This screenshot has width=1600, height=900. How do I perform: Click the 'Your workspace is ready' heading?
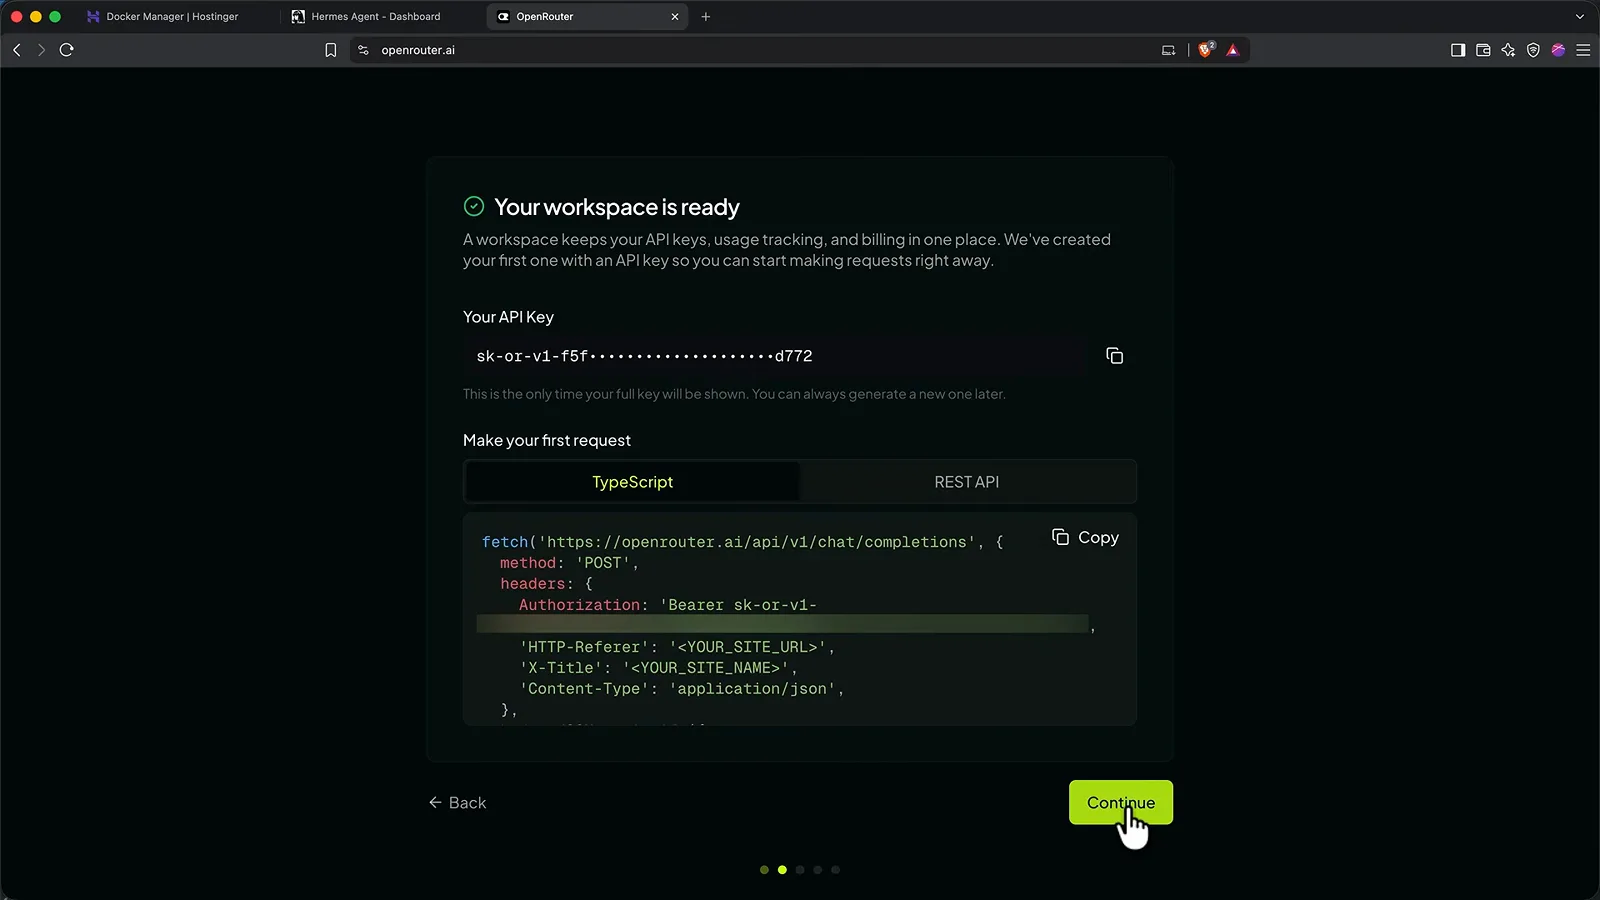pyautogui.click(x=617, y=207)
